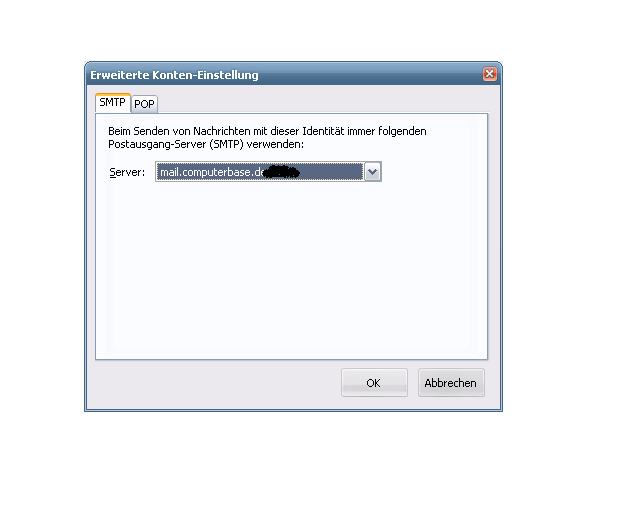This screenshot has height=512, width=640.
Task: Click the empty area of SMTP panel
Action: coord(291,269)
